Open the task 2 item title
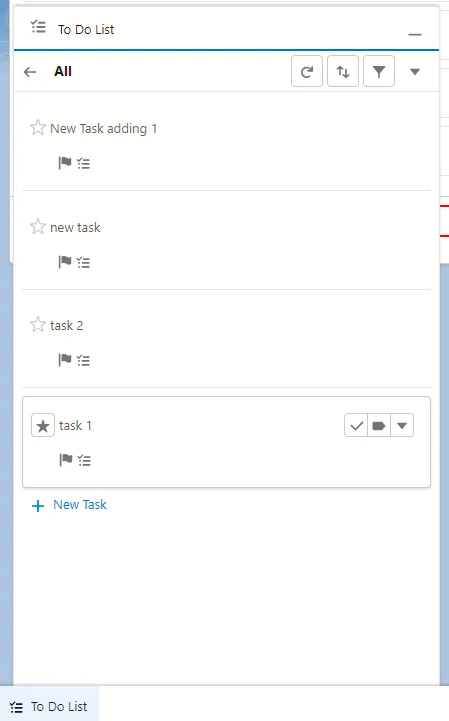 pyautogui.click(x=67, y=326)
